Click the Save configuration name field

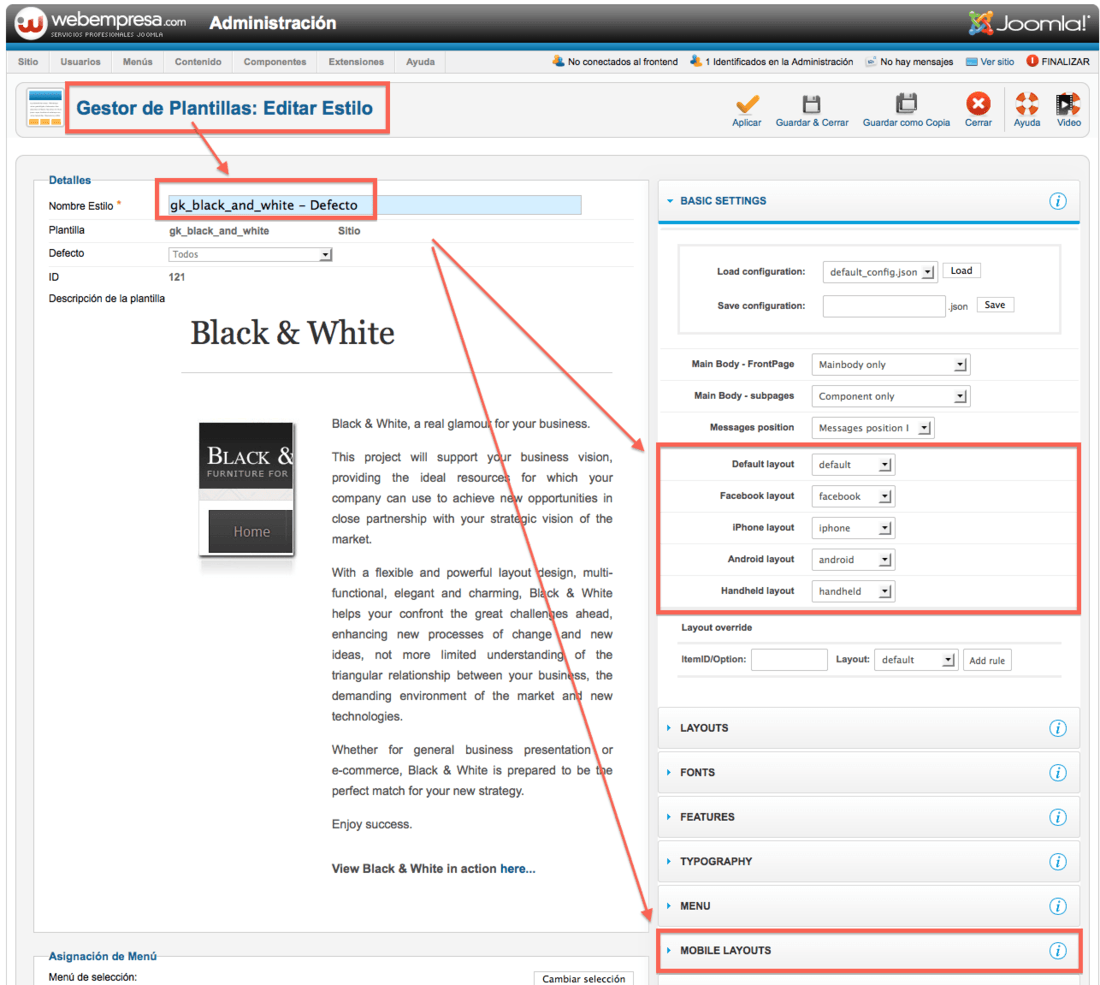click(884, 307)
